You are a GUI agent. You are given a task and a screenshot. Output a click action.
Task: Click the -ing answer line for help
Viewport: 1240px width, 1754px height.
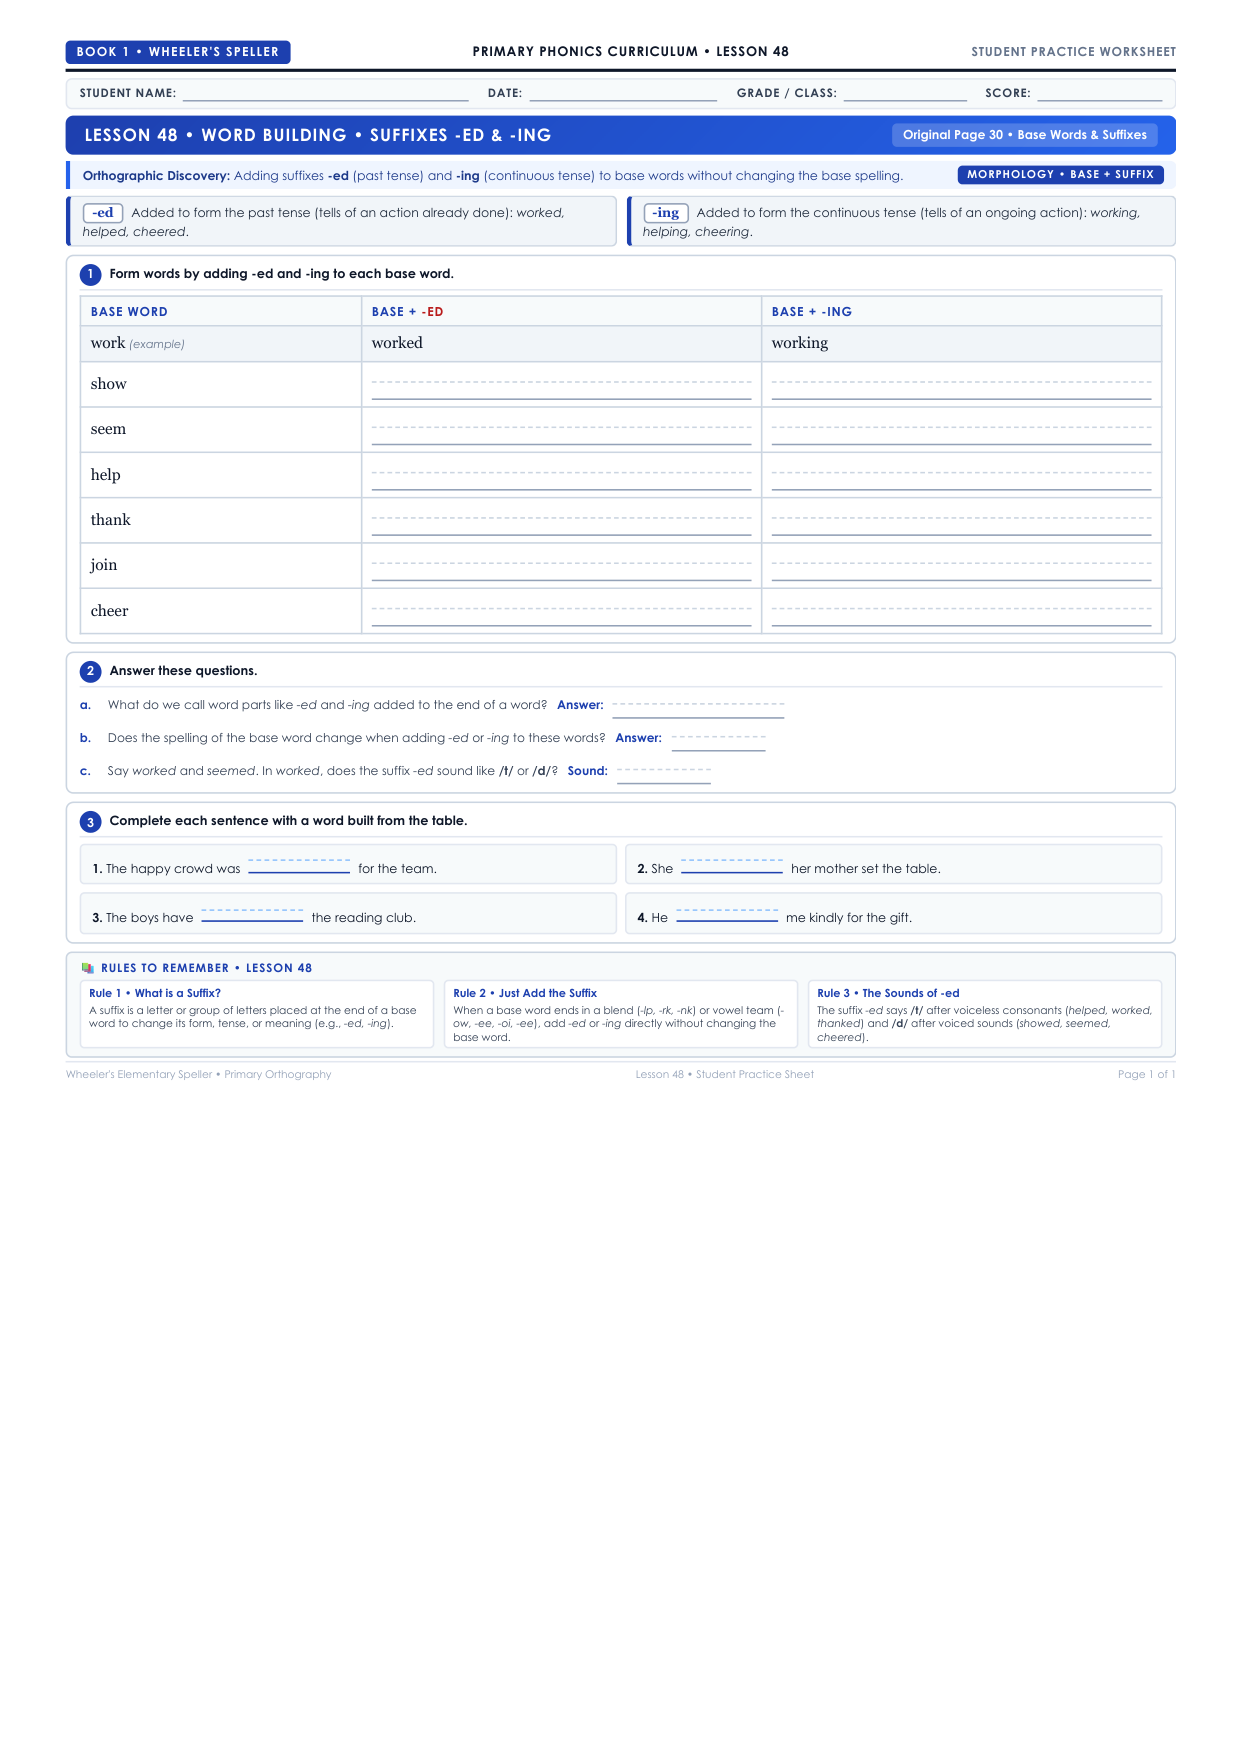coord(961,481)
